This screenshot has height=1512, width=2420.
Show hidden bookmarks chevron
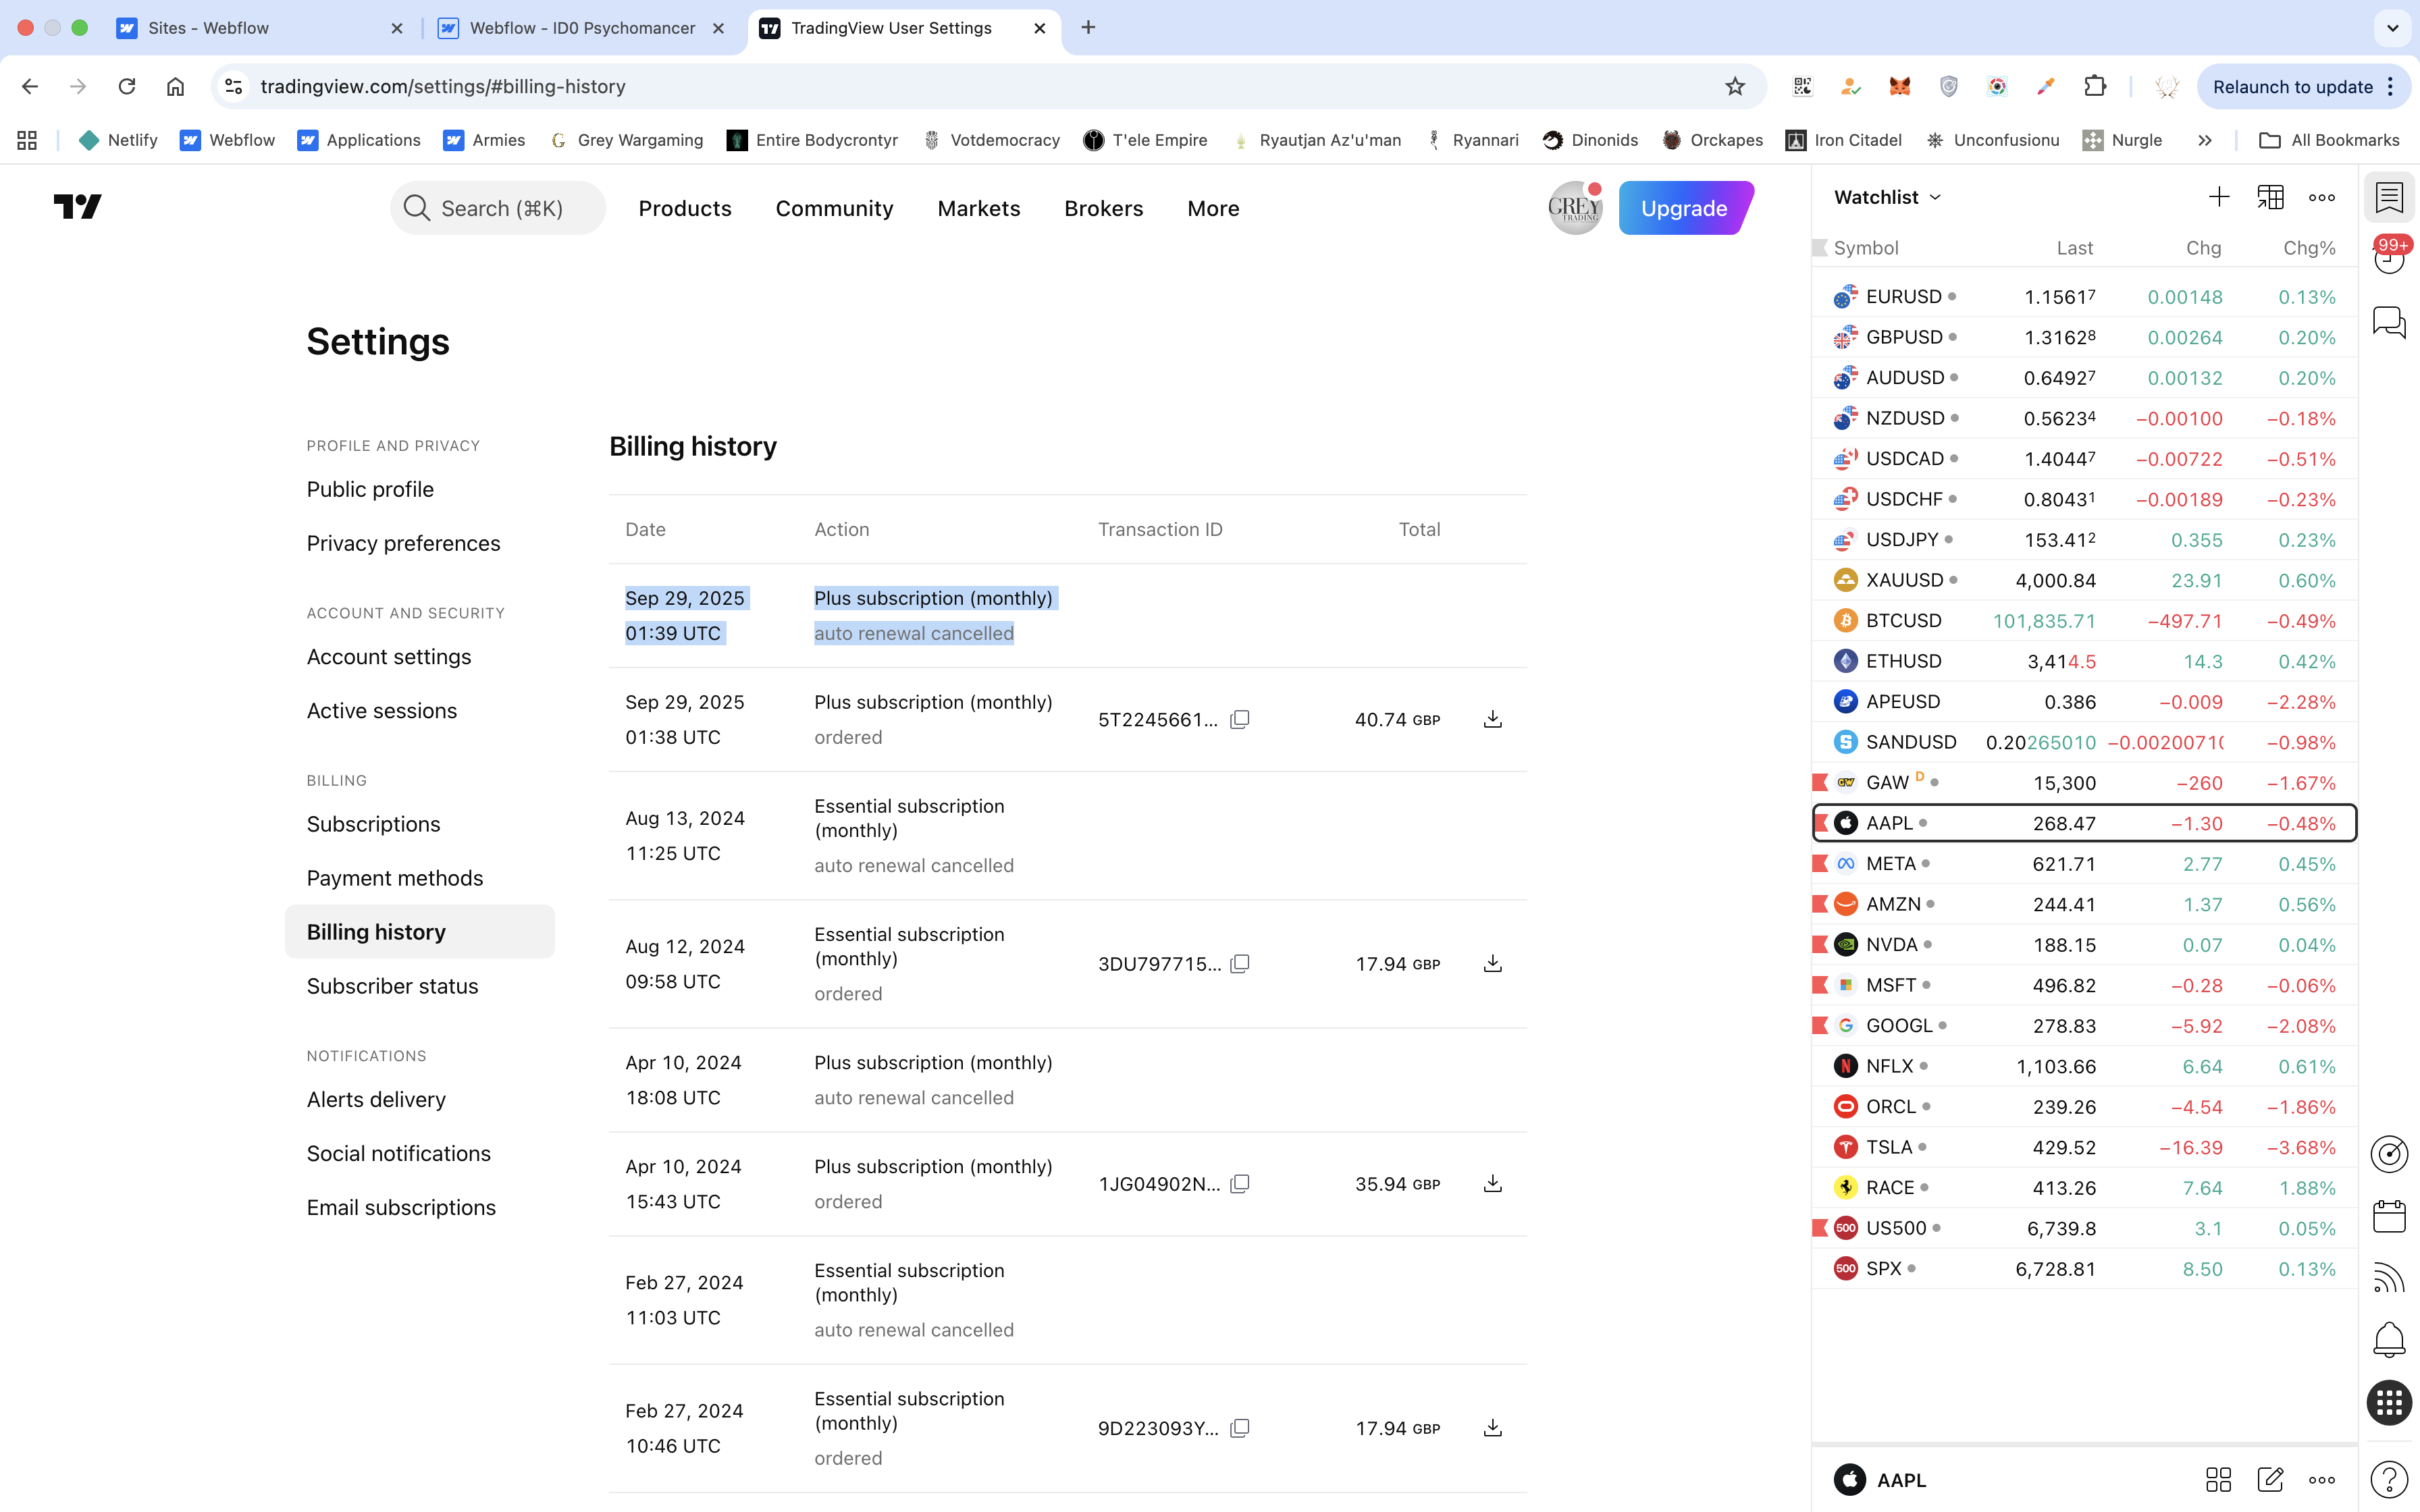(x=2205, y=140)
